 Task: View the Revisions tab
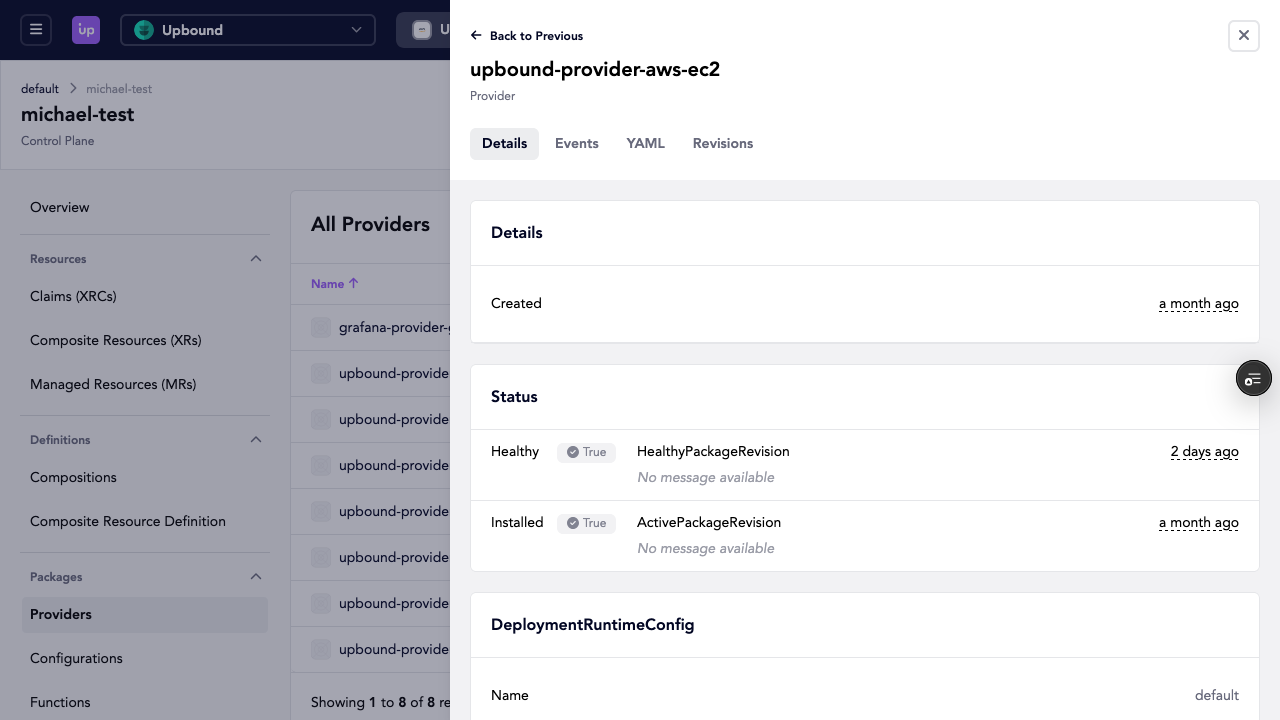coord(722,143)
